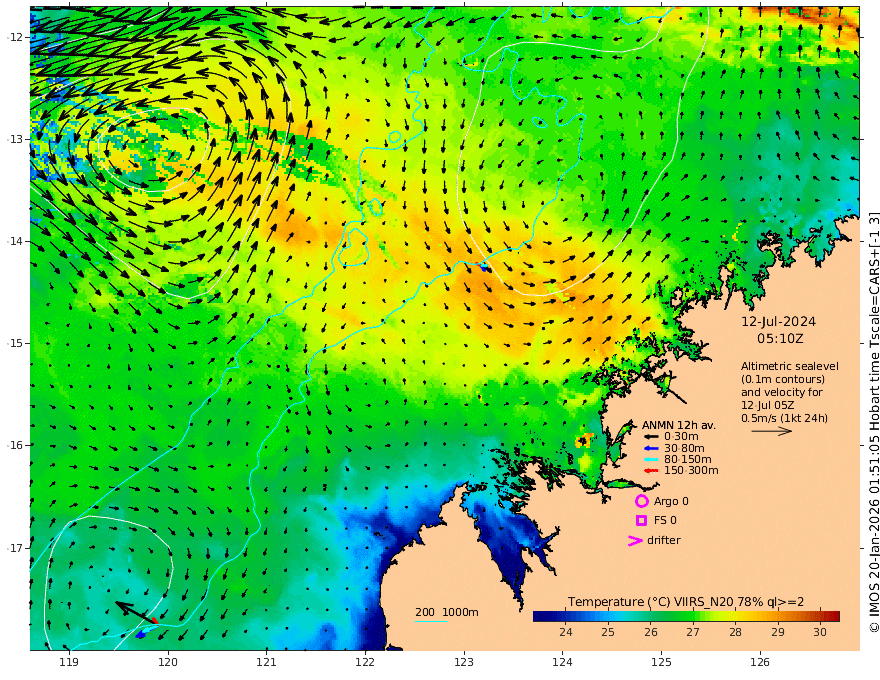Image resolution: width=880 pixels, height=680 pixels.
Task: Click latitude tick label -15
Action: pyautogui.click(x=14, y=343)
